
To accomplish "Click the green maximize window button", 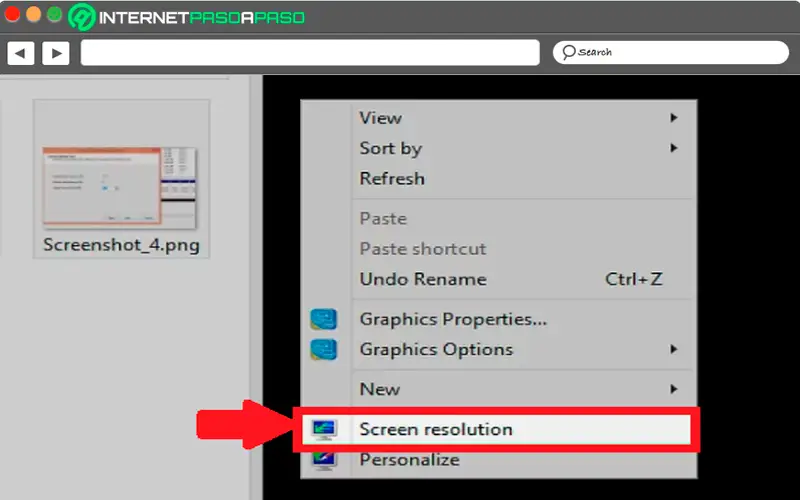I will [55, 14].
